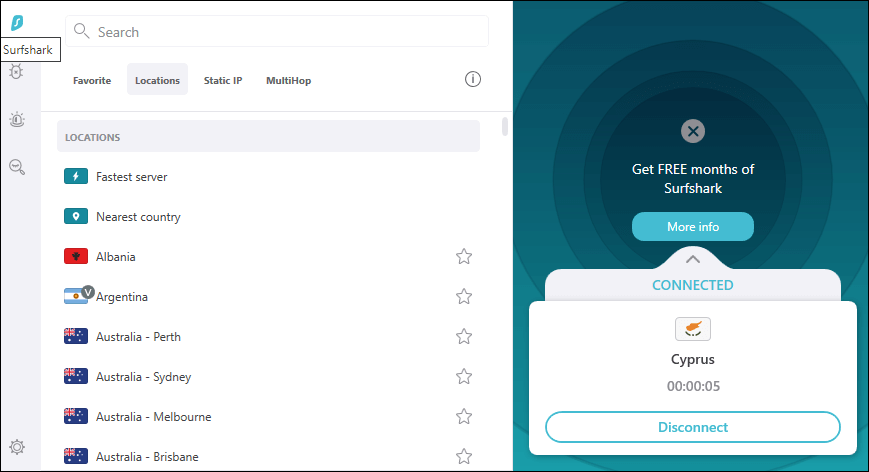Click the Cyprus country name
This screenshot has height=472, width=869.
click(693, 359)
